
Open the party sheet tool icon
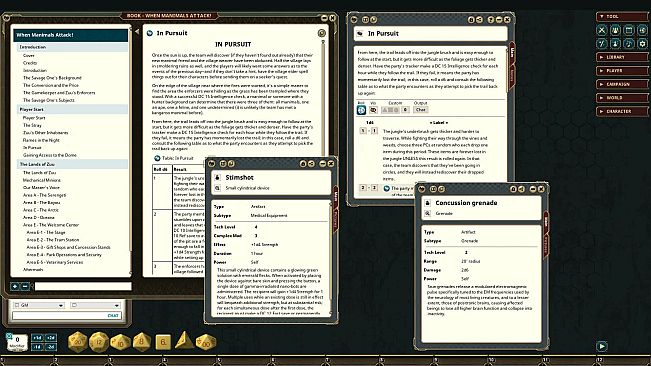tap(615, 30)
